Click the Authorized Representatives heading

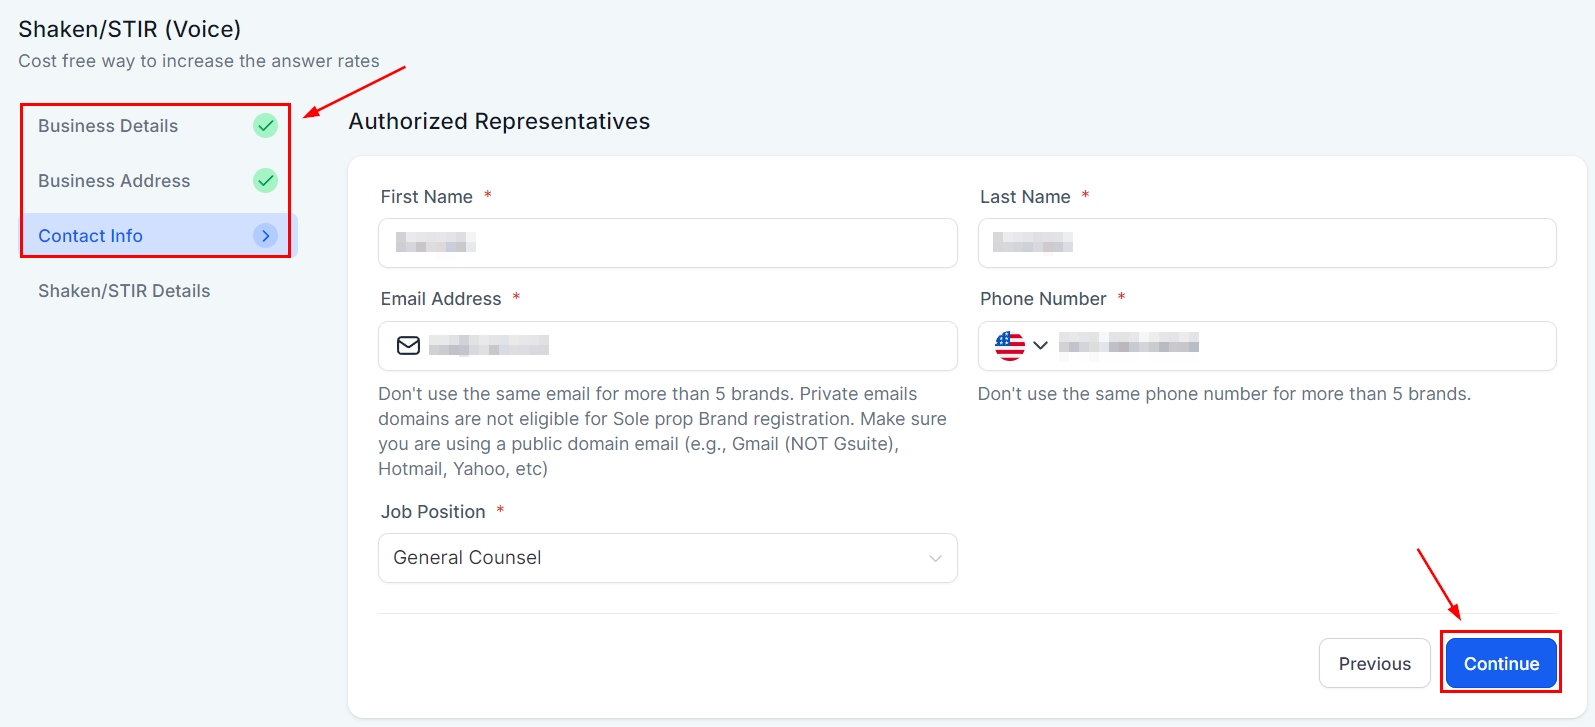point(499,121)
